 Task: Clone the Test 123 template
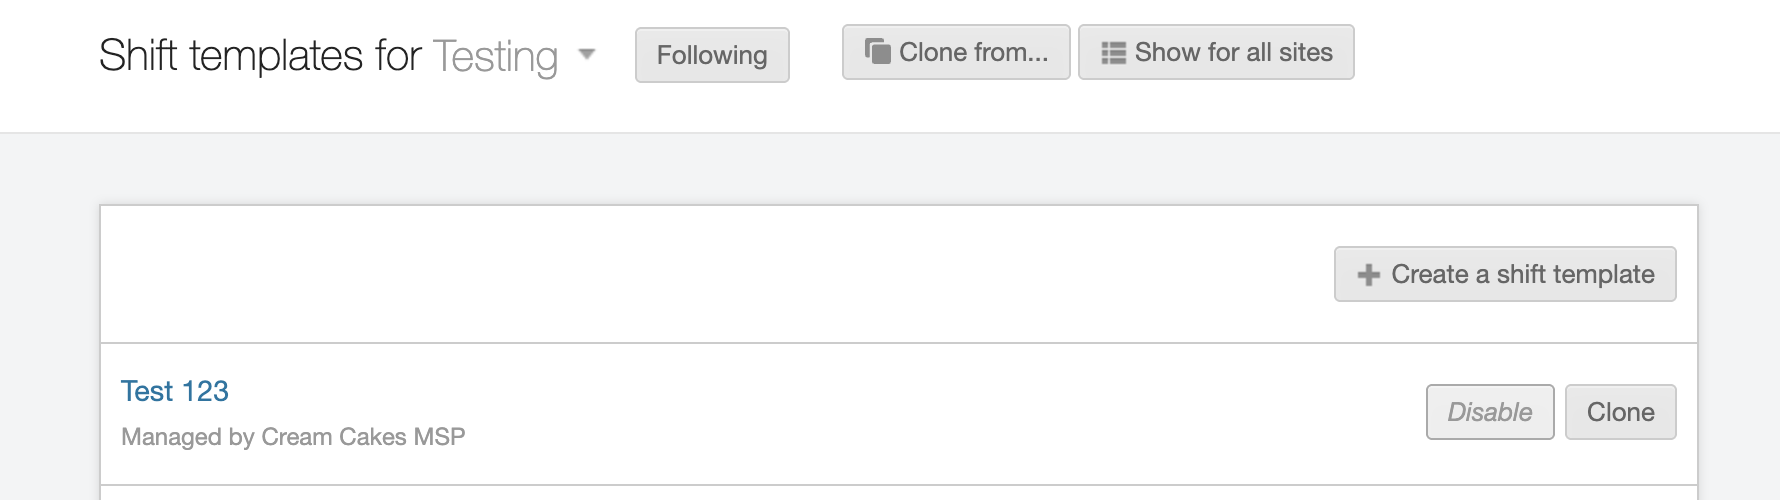[1620, 412]
